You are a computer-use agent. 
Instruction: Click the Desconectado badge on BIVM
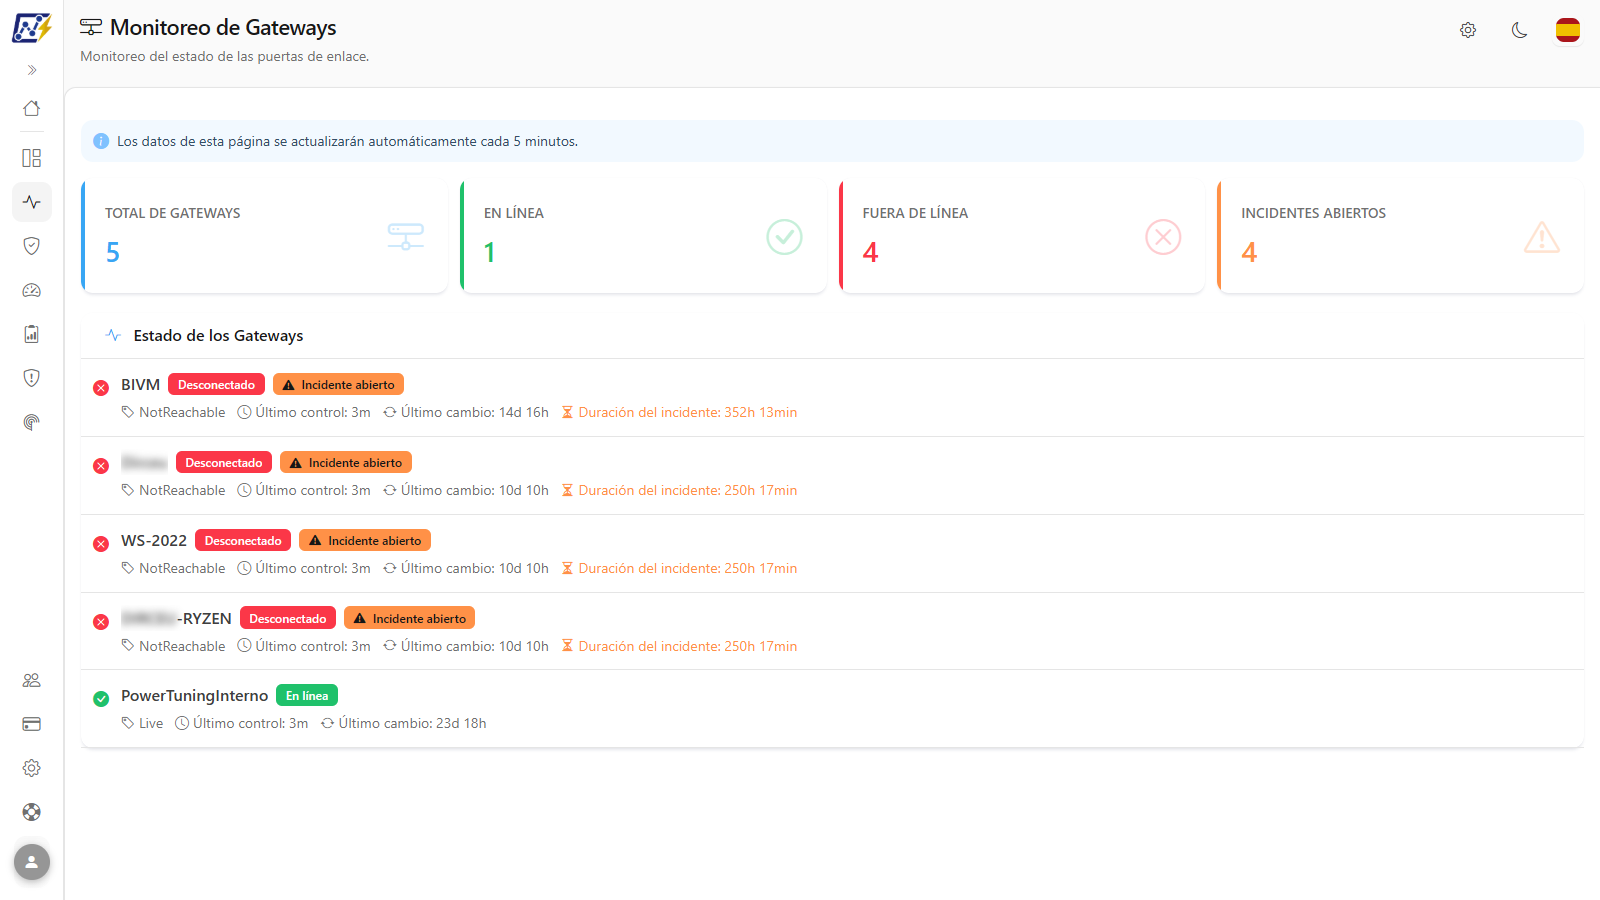pos(216,385)
